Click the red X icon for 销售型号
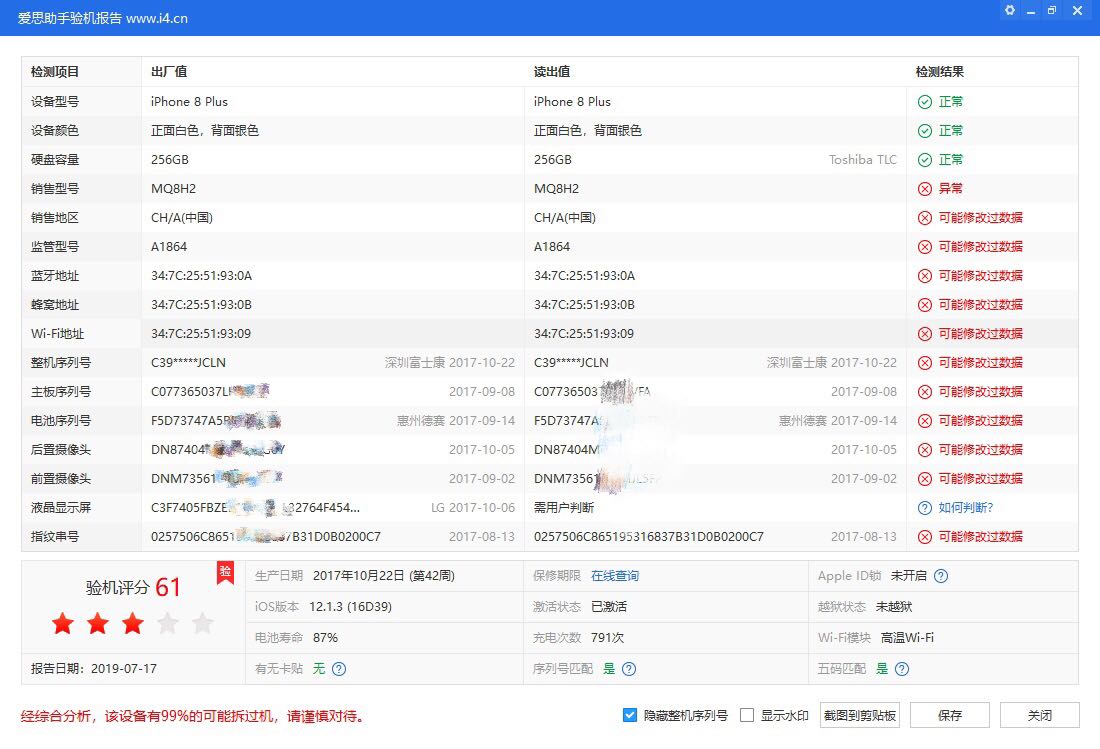This screenshot has height=749, width=1100. 925,189
